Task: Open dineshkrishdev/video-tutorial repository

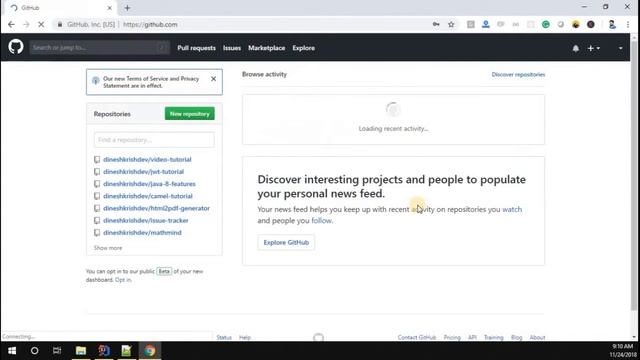Action: pyautogui.click(x=147, y=160)
